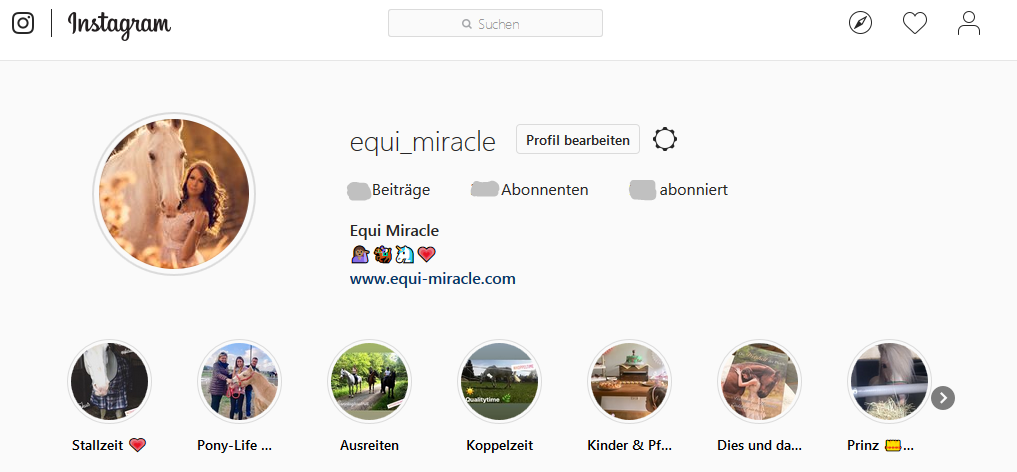The width and height of the screenshot is (1017, 472).
Task: Open the www.equi-miracle.com link
Action: pyautogui.click(x=433, y=279)
